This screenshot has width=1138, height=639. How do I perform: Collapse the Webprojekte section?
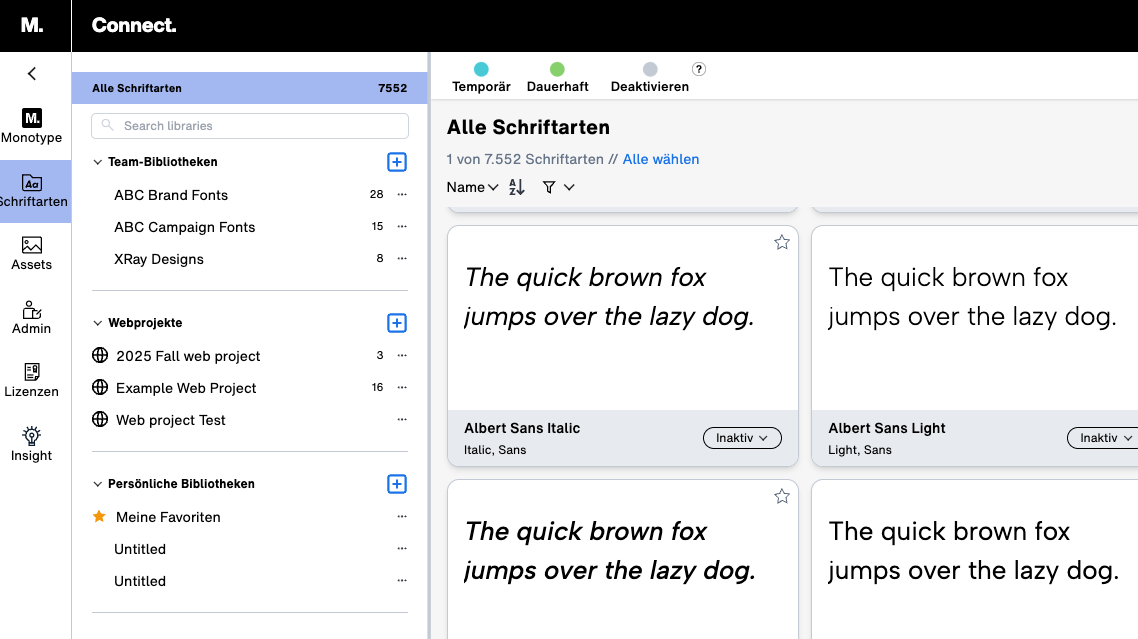pyautogui.click(x=97, y=322)
